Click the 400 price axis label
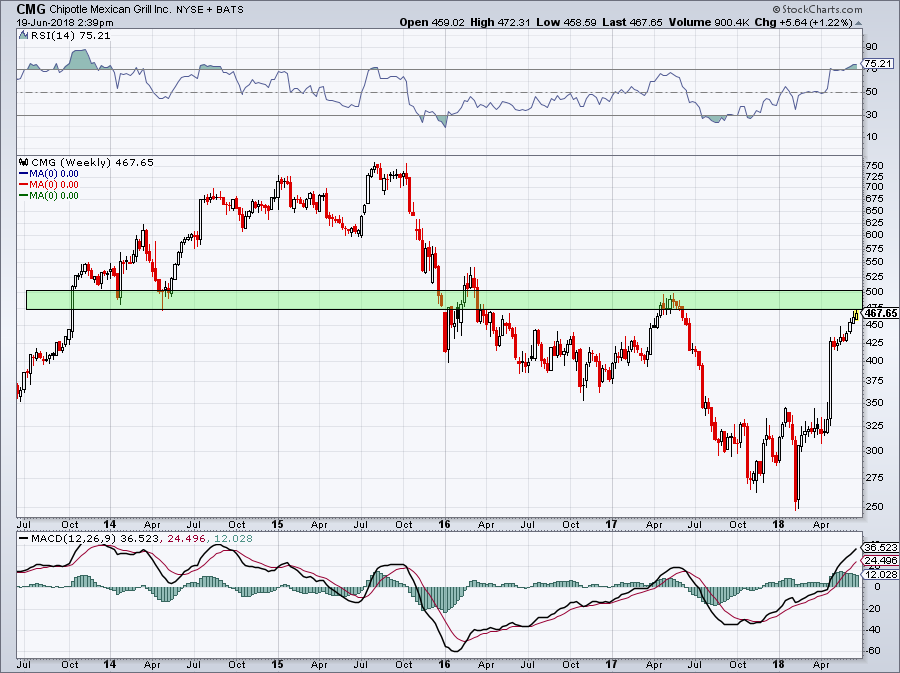This screenshot has width=900, height=673. (x=874, y=361)
